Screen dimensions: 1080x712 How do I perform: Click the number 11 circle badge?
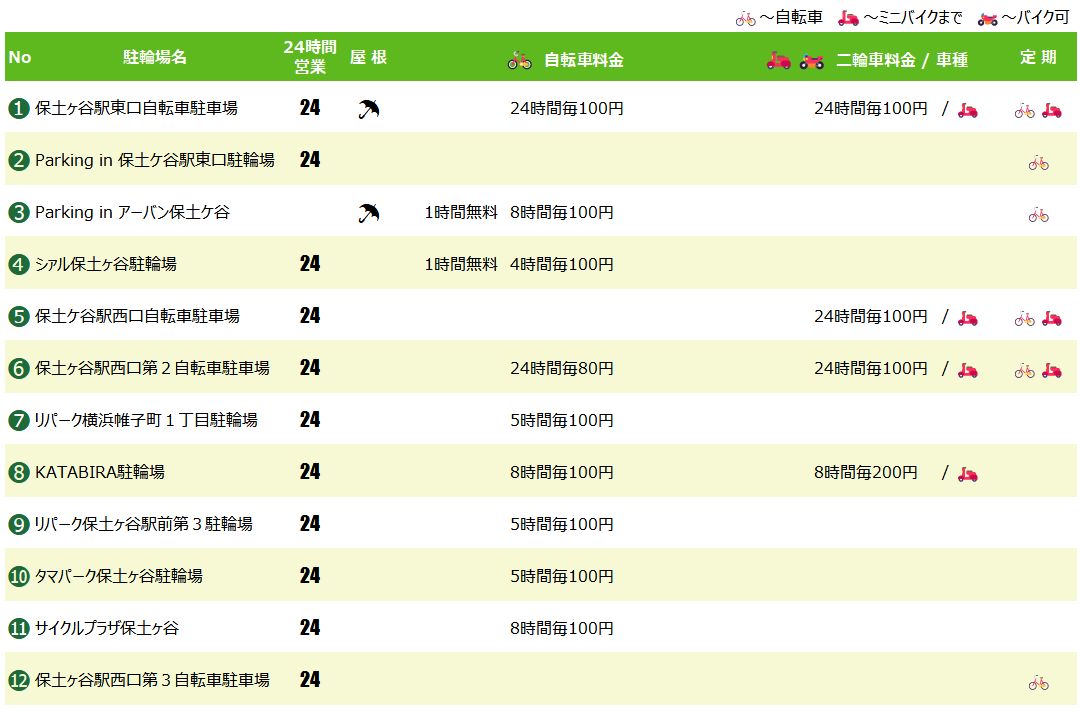19,629
